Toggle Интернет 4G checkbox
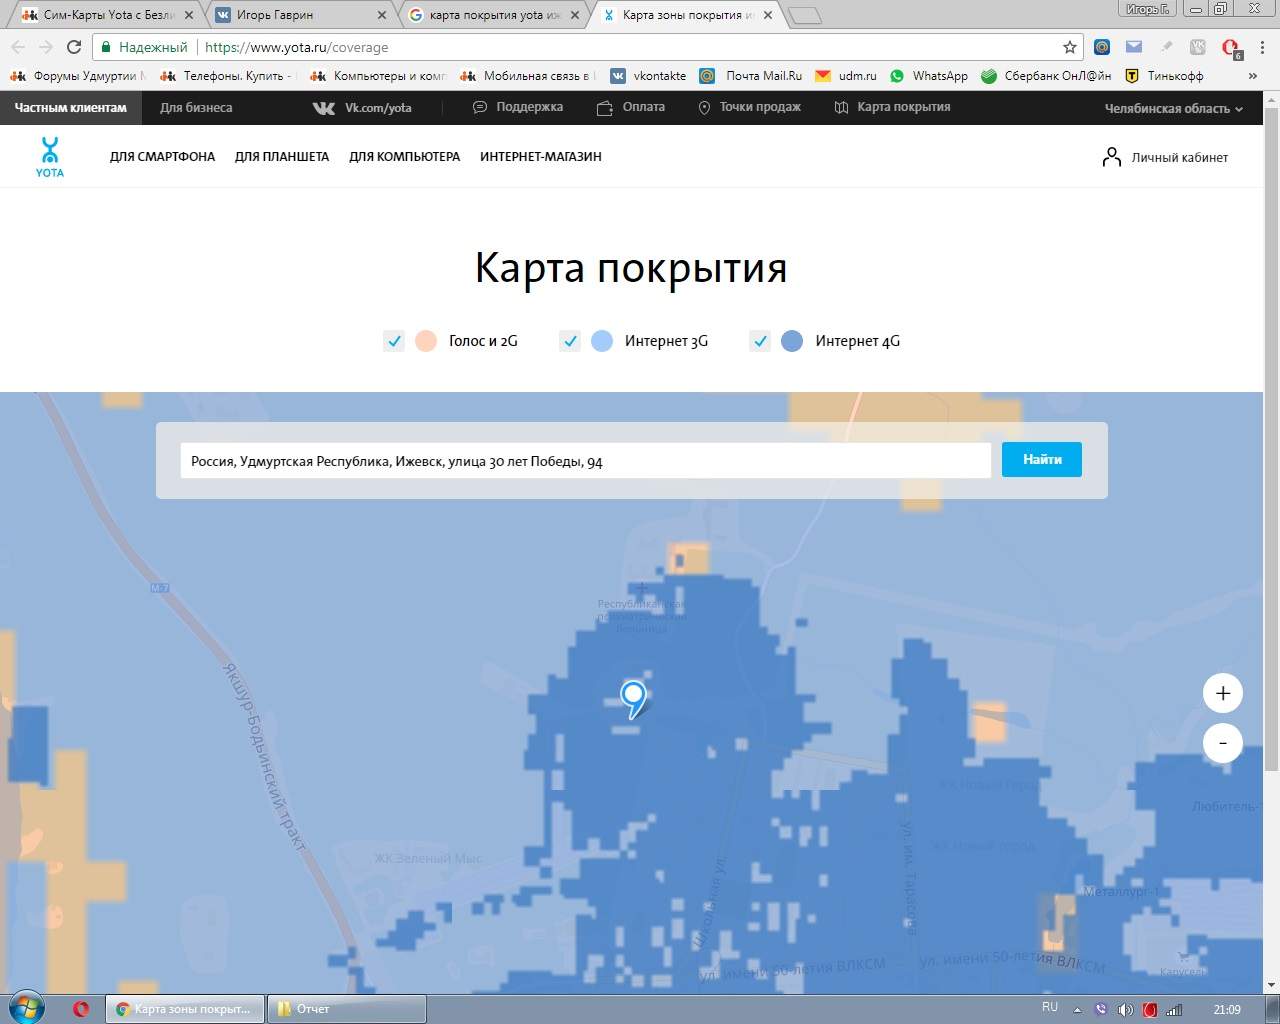 [x=760, y=341]
